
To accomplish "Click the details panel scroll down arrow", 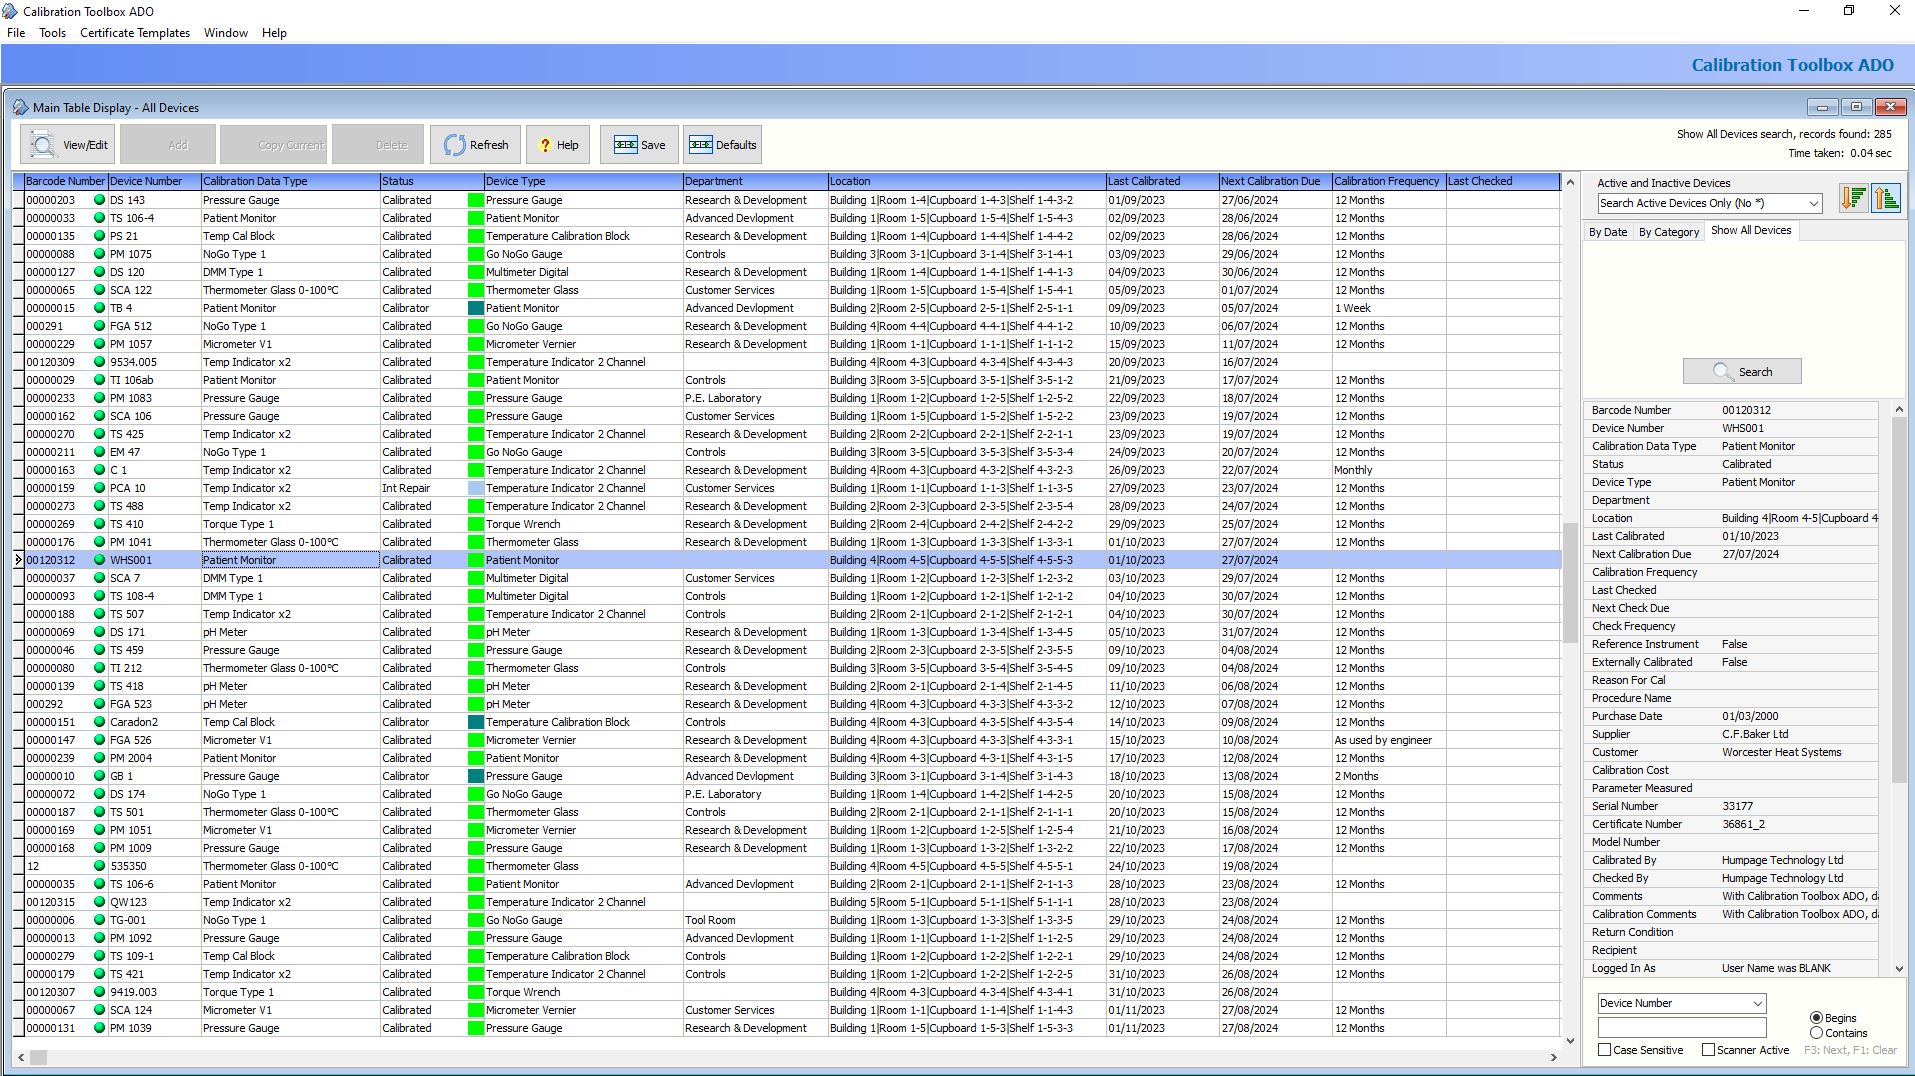I will click(x=1899, y=969).
